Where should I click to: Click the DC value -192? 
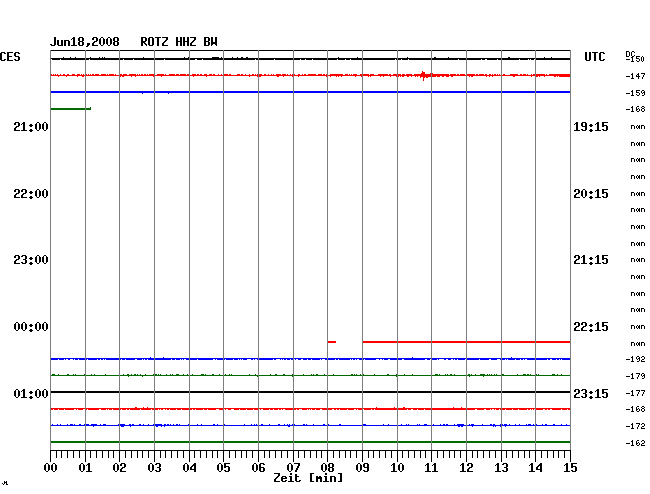tap(635, 359)
